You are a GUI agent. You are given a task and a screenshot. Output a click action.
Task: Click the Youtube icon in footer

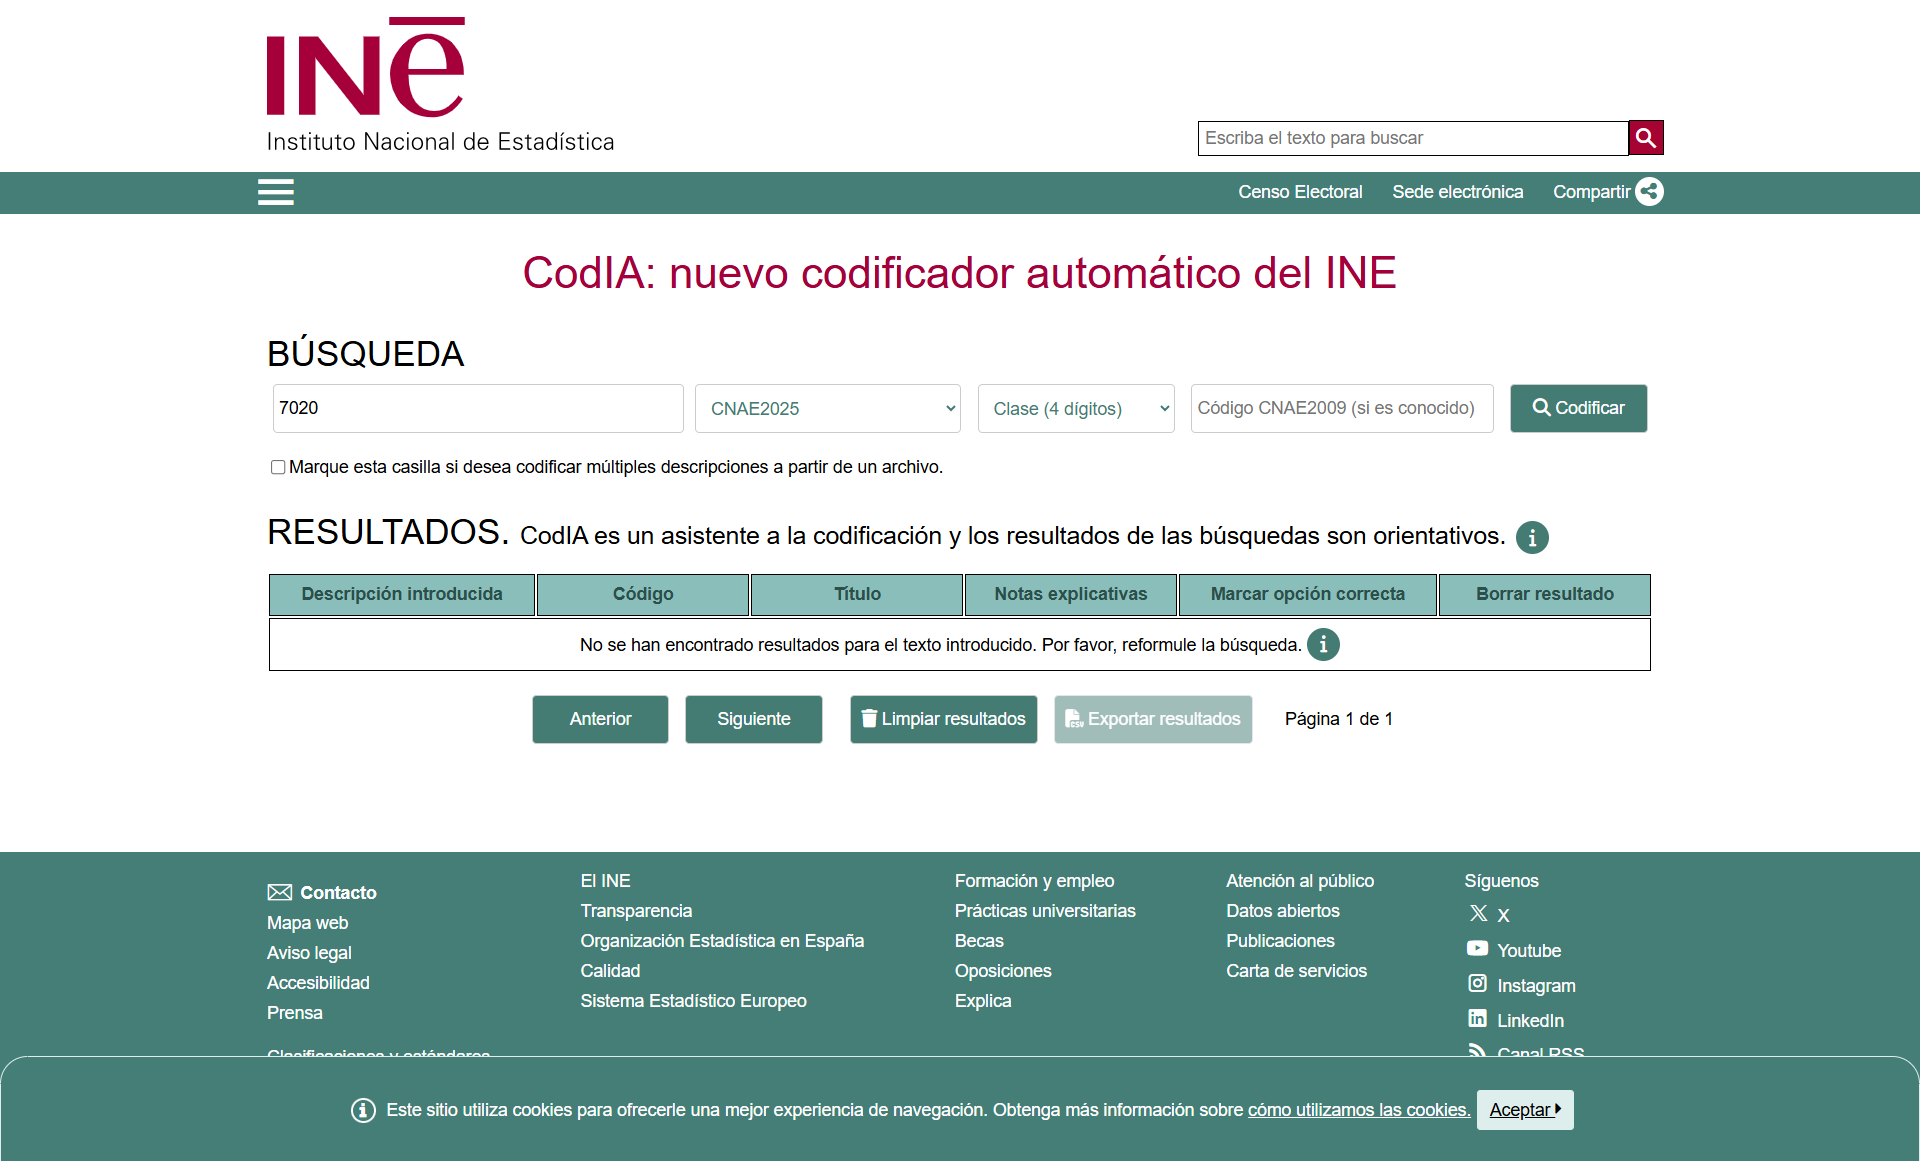[1477, 948]
